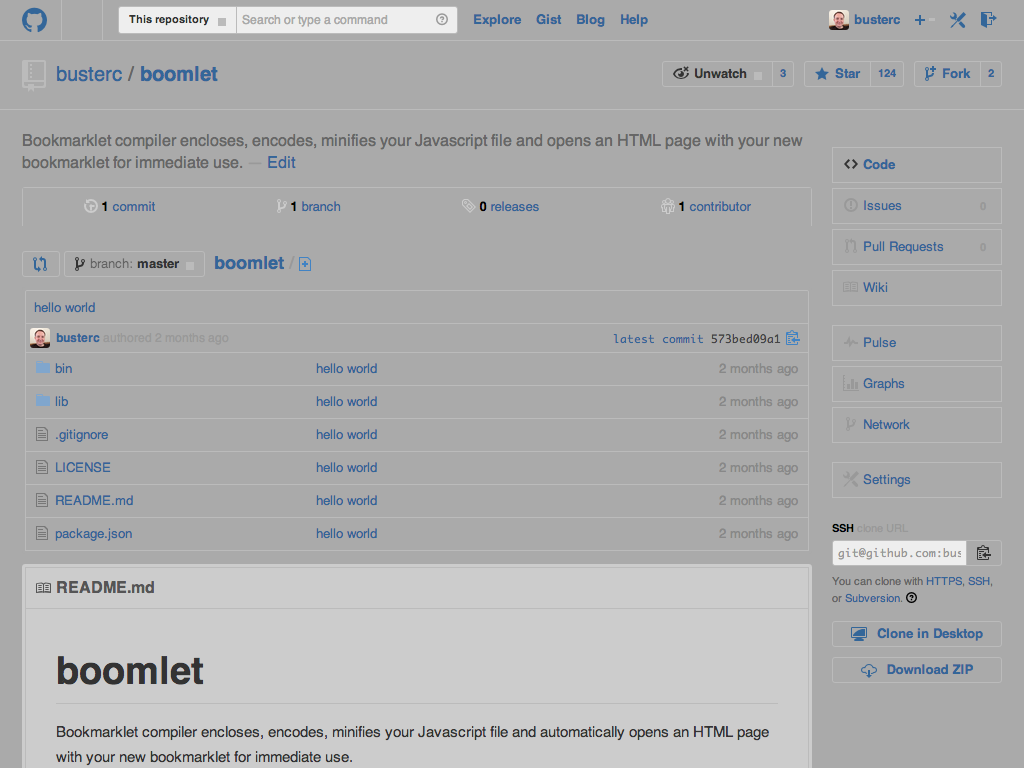Image resolution: width=1024 pixels, height=768 pixels.
Task: Click the LICENSE file icon
Action: pos(42,467)
